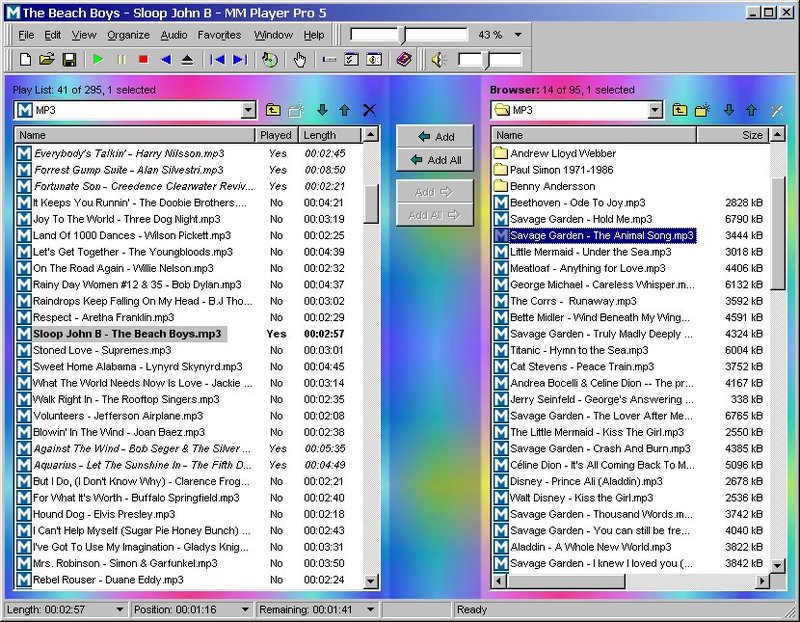Select 'Hound Dog - Elvis Presley.mp3' in playlist
Viewport: 800px width, 622px height.
[x=104, y=514]
